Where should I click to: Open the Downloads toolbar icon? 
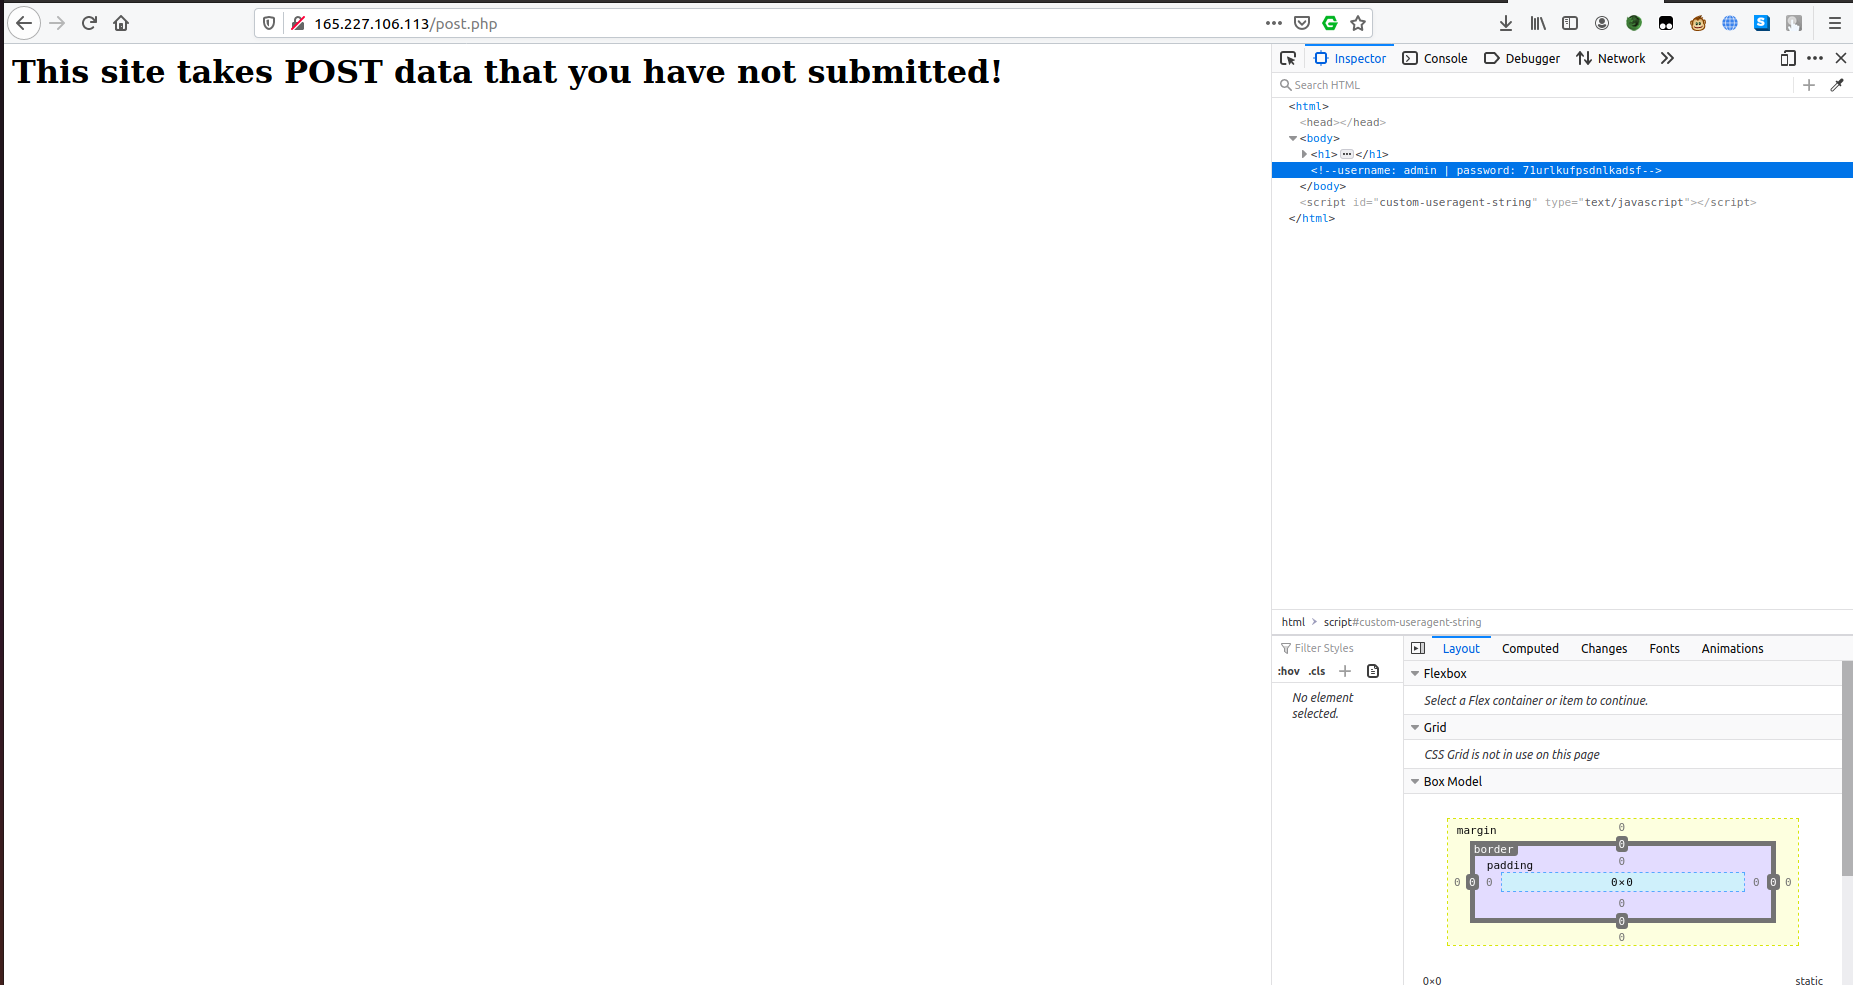(x=1505, y=23)
